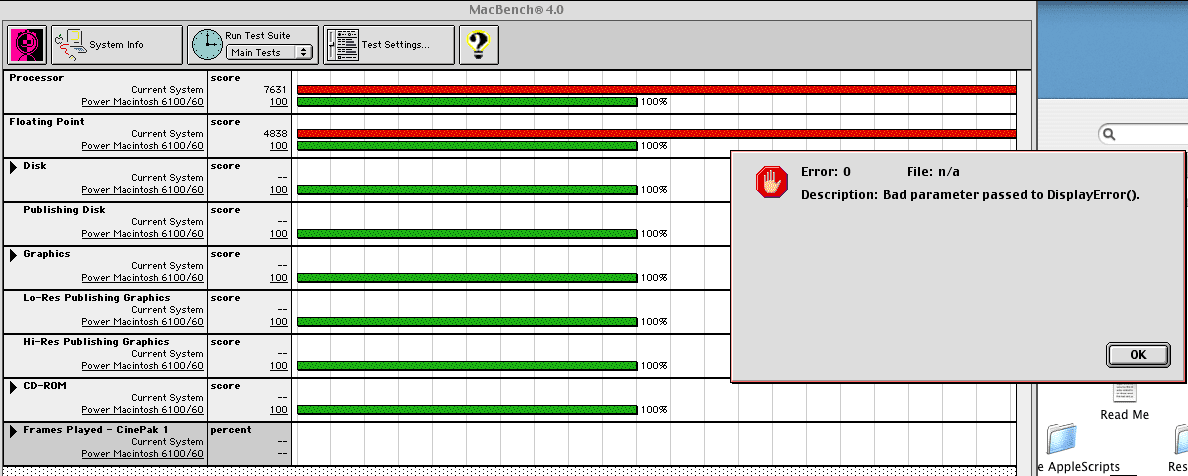Click the red Processor score bar
The height and width of the screenshot is (476, 1188).
pyautogui.click(x=656, y=89)
